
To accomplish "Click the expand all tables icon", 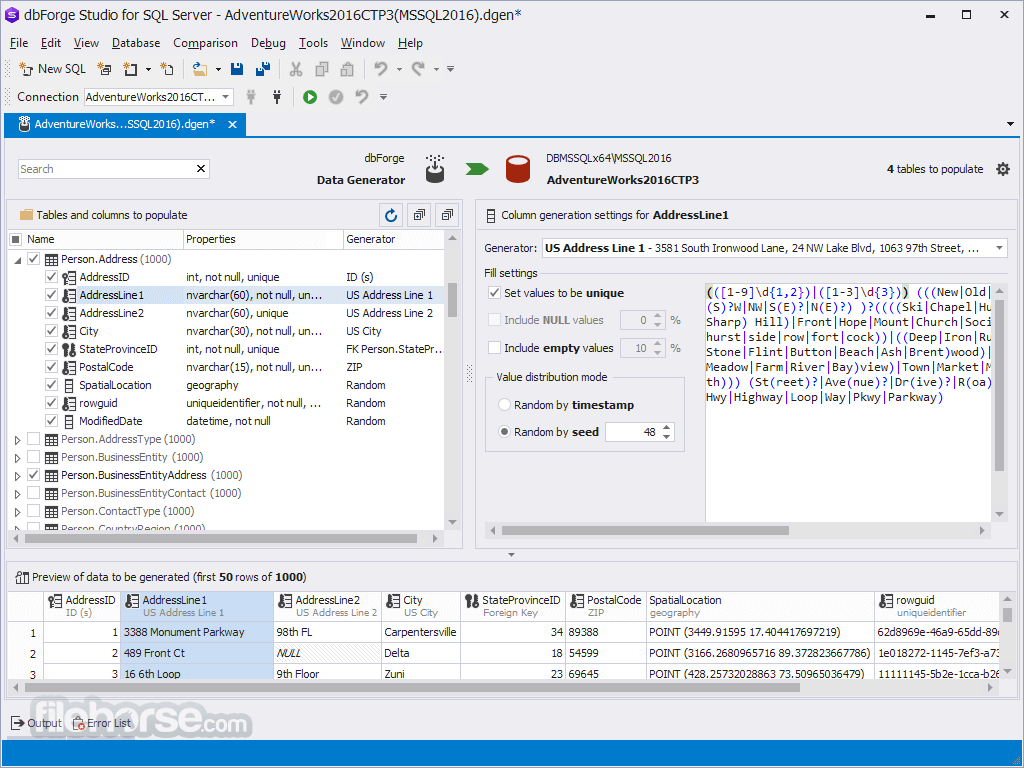I will pos(419,215).
